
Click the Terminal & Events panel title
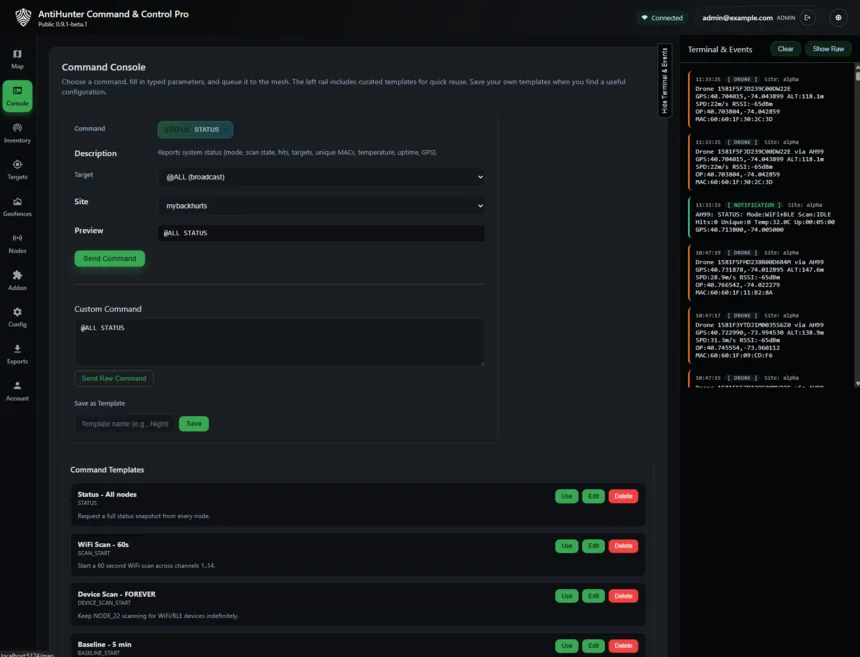click(x=720, y=49)
